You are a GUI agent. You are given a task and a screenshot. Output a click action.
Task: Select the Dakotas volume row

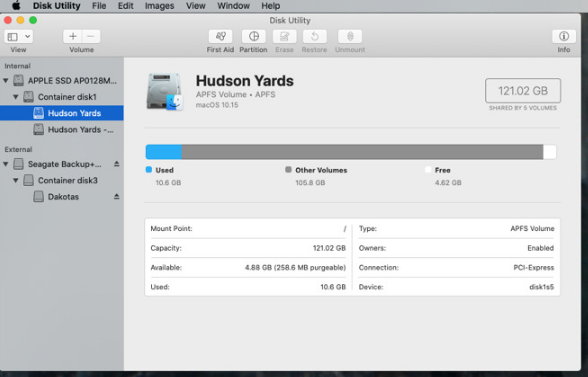tap(62, 197)
